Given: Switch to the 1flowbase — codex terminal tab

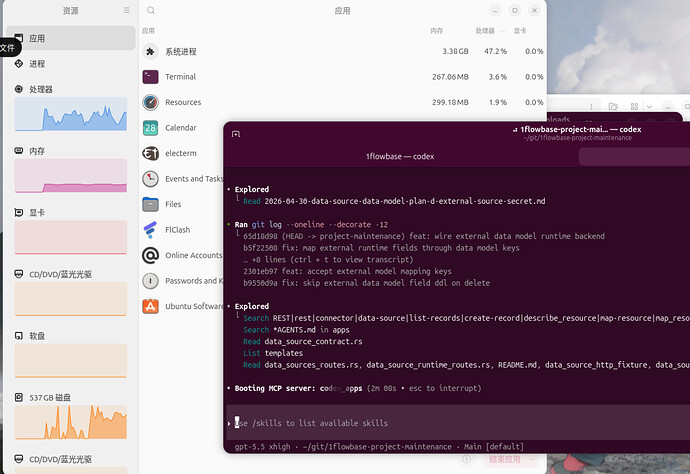Looking at the screenshot, I should coord(400,156).
